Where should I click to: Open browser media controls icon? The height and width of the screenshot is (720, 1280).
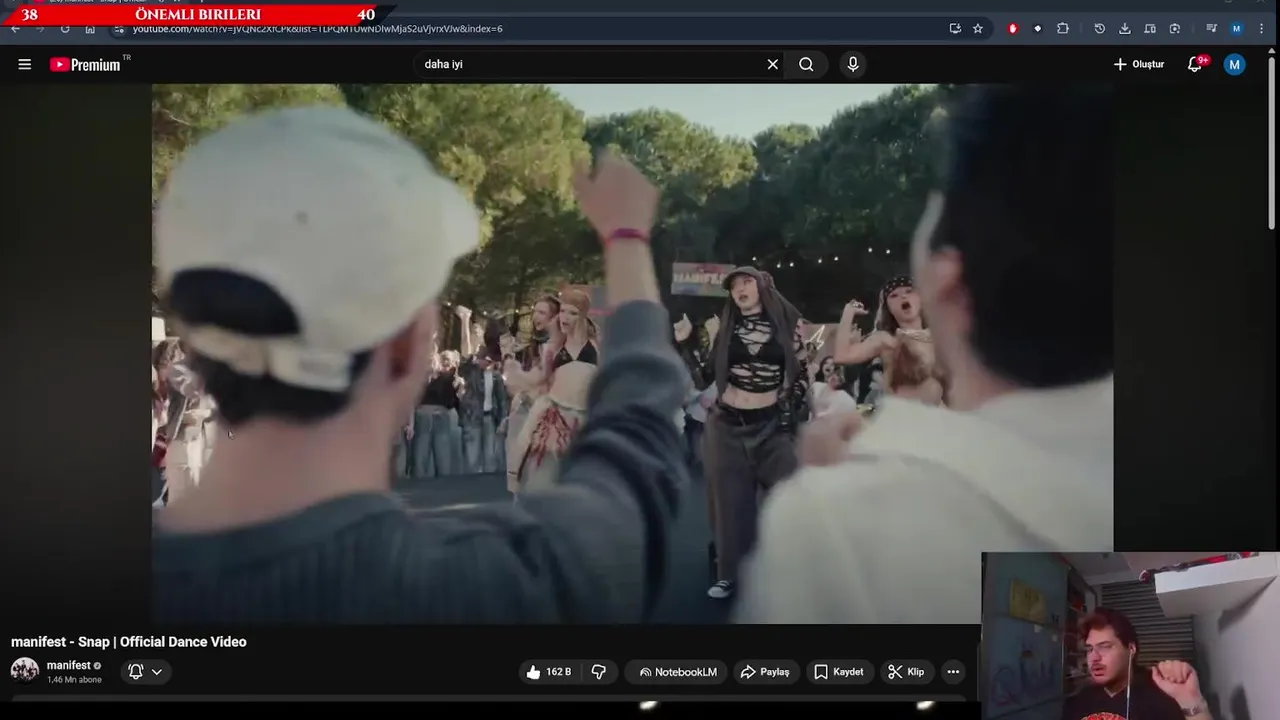pos(1211,28)
